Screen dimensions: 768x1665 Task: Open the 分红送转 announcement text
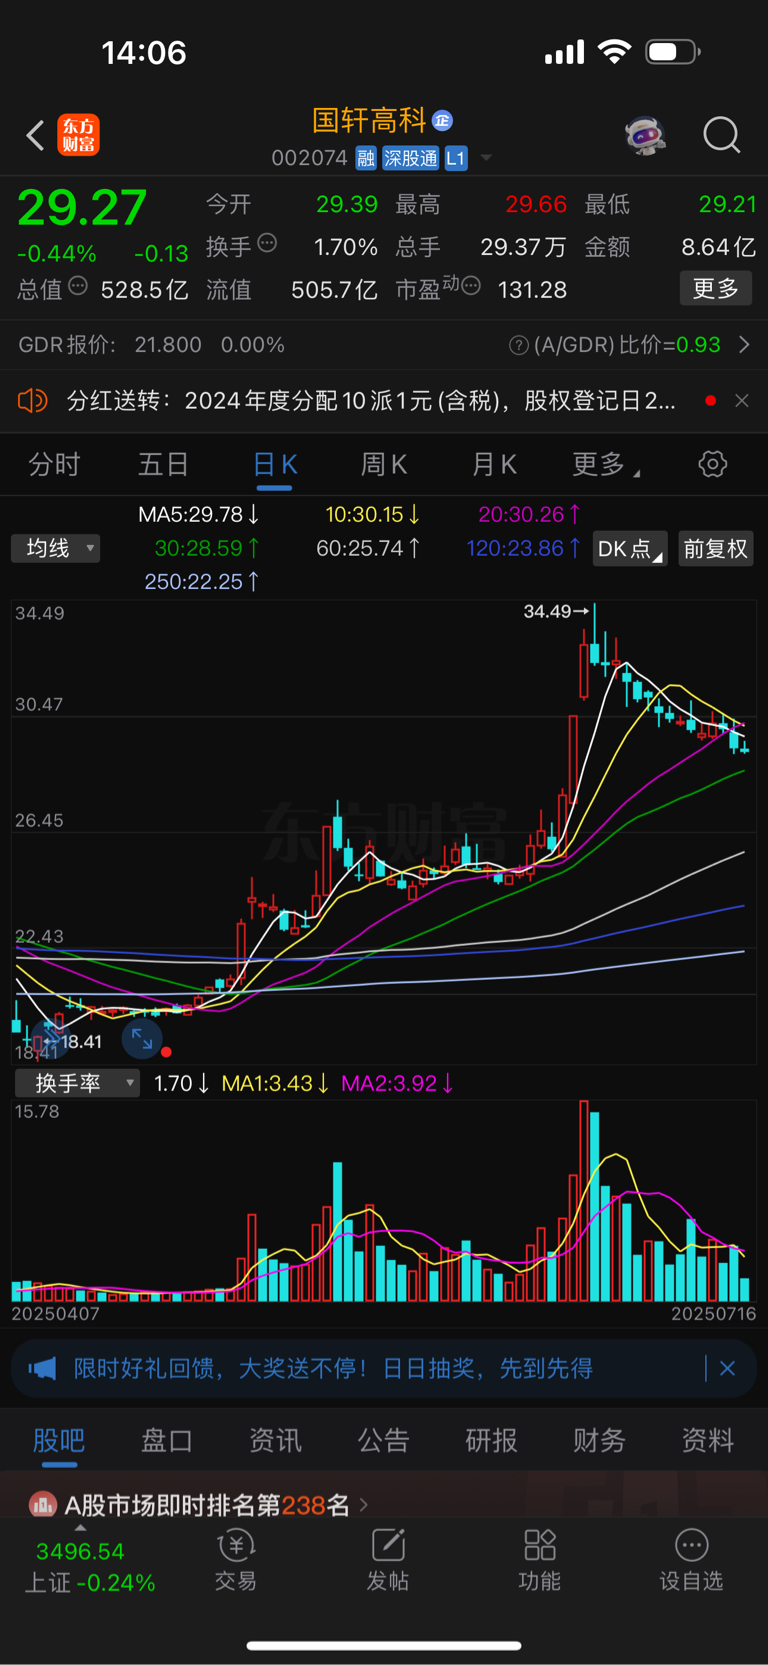(x=371, y=401)
